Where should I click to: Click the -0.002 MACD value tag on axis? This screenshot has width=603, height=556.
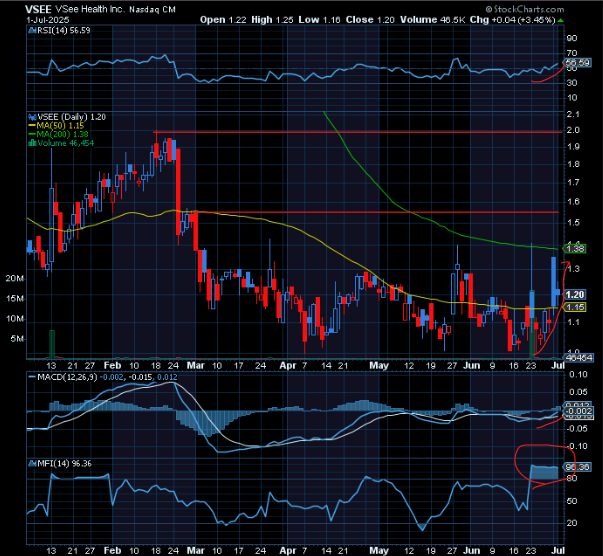coord(578,411)
